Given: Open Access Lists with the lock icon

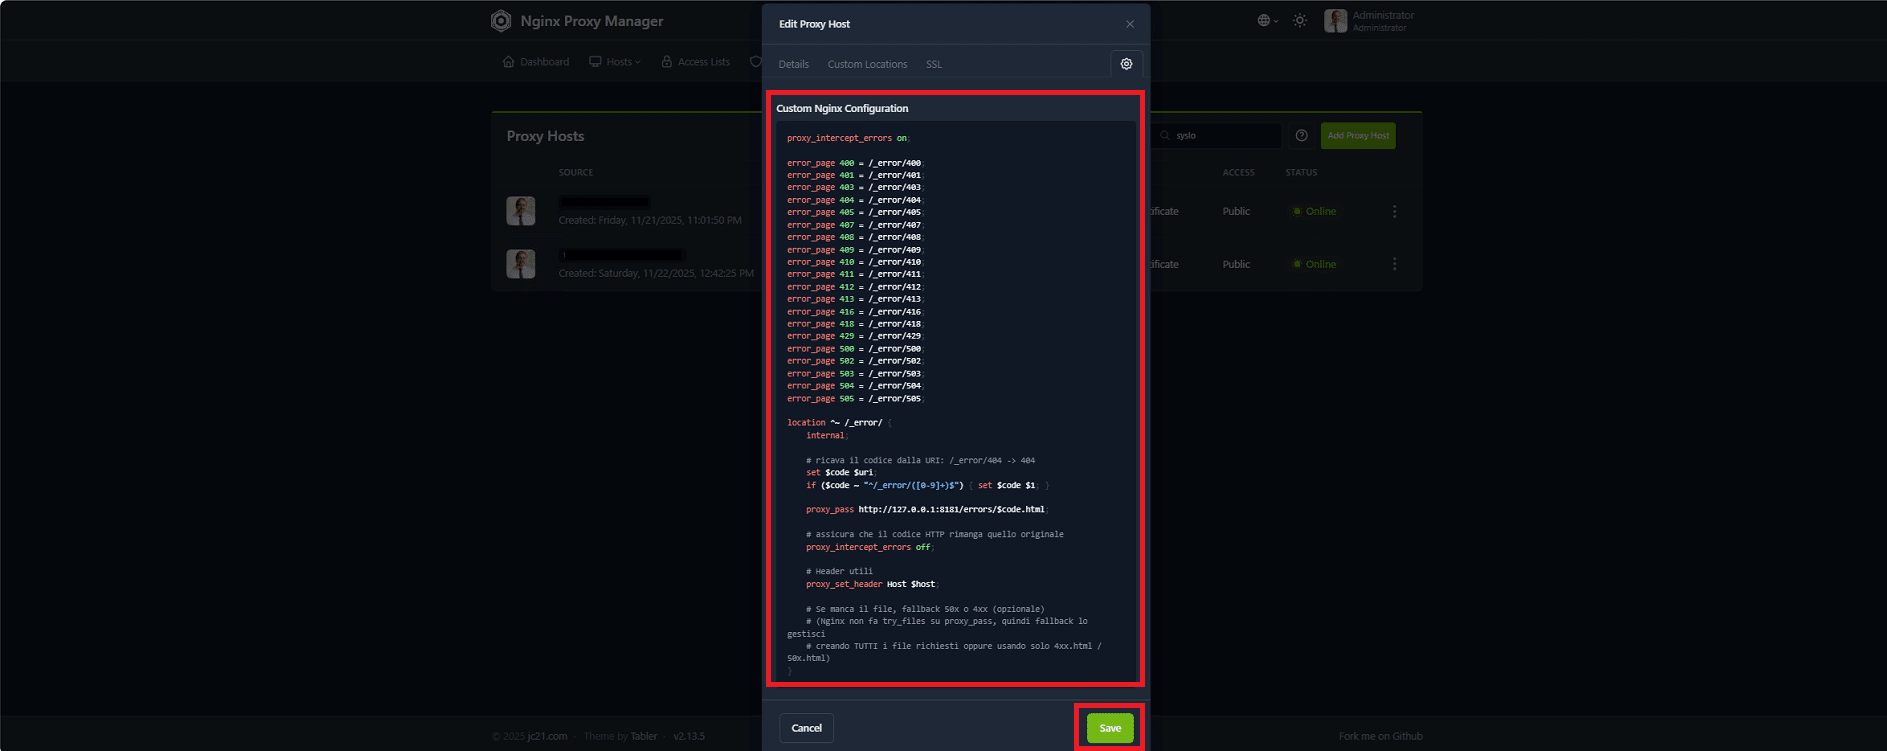Looking at the screenshot, I should pos(695,62).
